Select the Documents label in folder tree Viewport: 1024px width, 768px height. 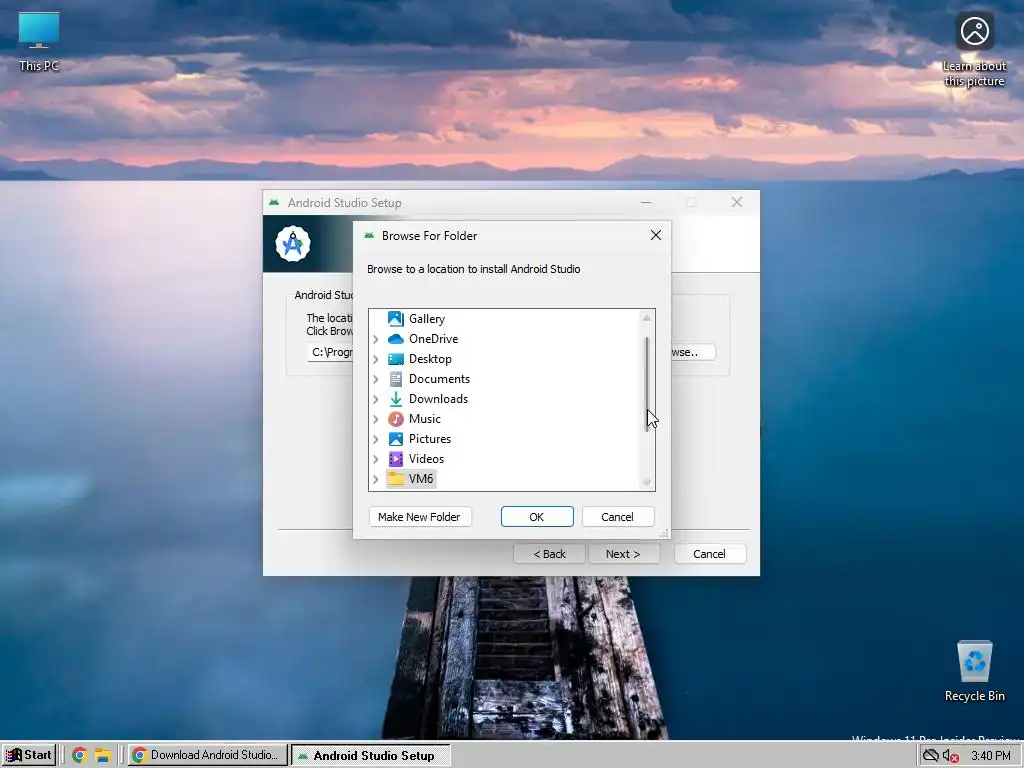[439, 379]
